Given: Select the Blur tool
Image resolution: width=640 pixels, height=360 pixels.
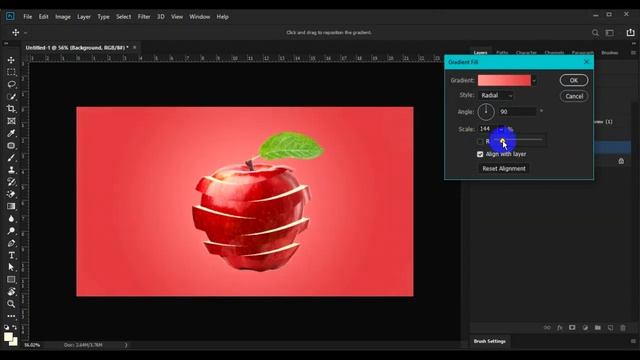Looking at the screenshot, I should coord(11,219).
